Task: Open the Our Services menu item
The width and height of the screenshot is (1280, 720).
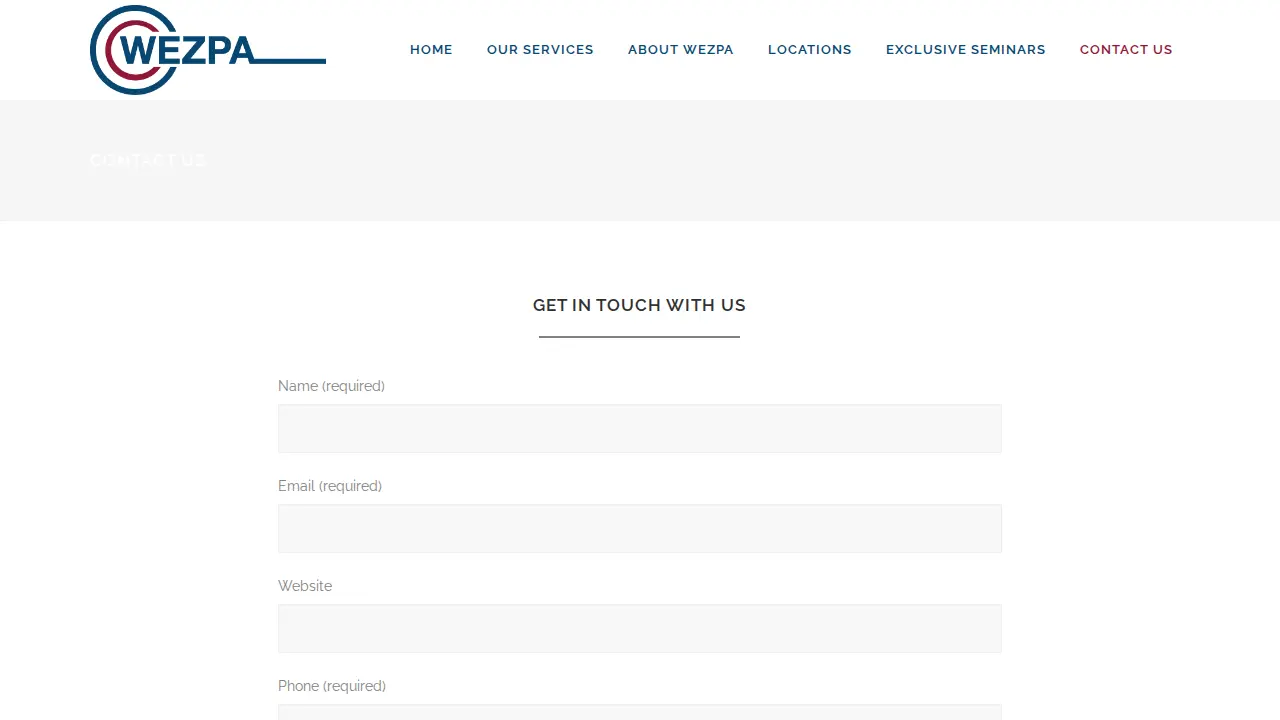Action: [540, 50]
